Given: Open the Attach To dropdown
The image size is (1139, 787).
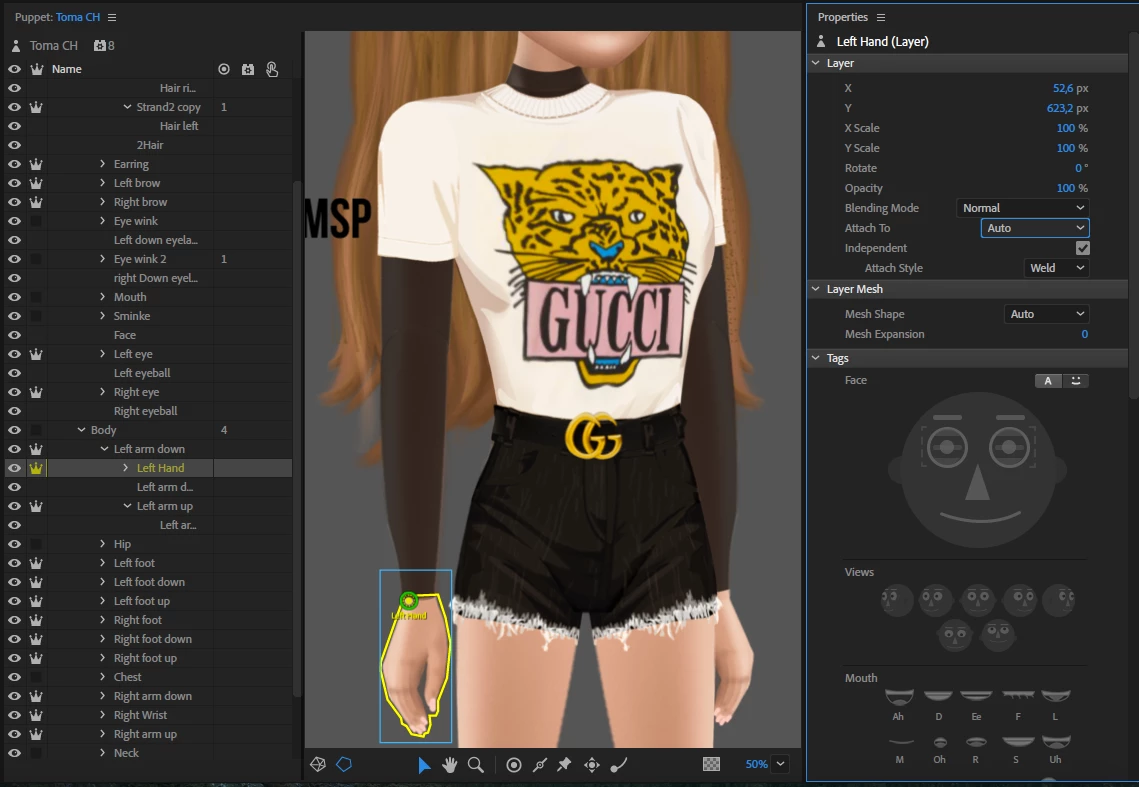Looking at the screenshot, I should click(x=1035, y=228).
